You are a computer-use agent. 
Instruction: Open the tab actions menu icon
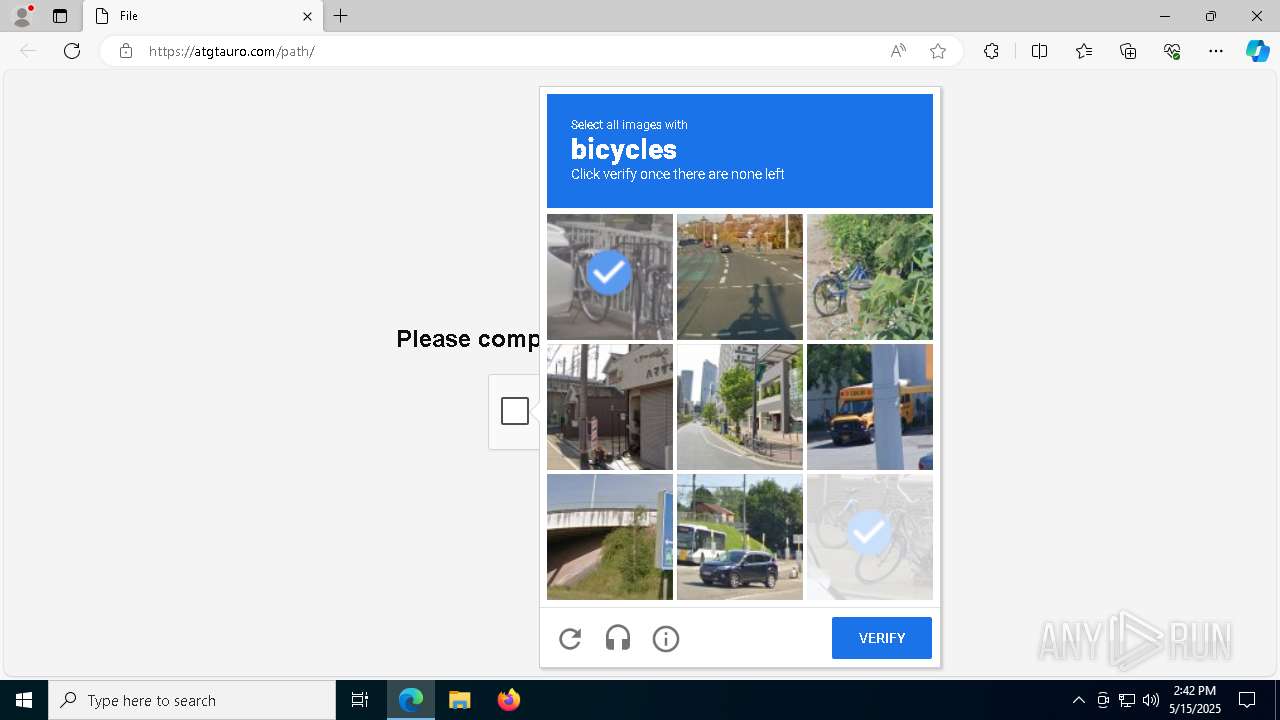tap(60, 16)
